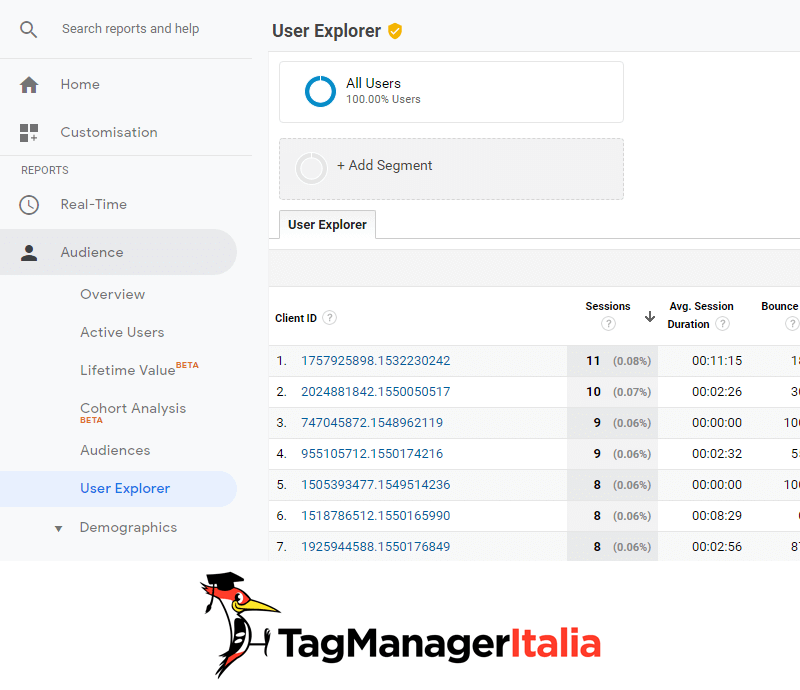This screenshot has width=800, height=690.
Task: Sort by Bounce column header
Action: [780, 306]
